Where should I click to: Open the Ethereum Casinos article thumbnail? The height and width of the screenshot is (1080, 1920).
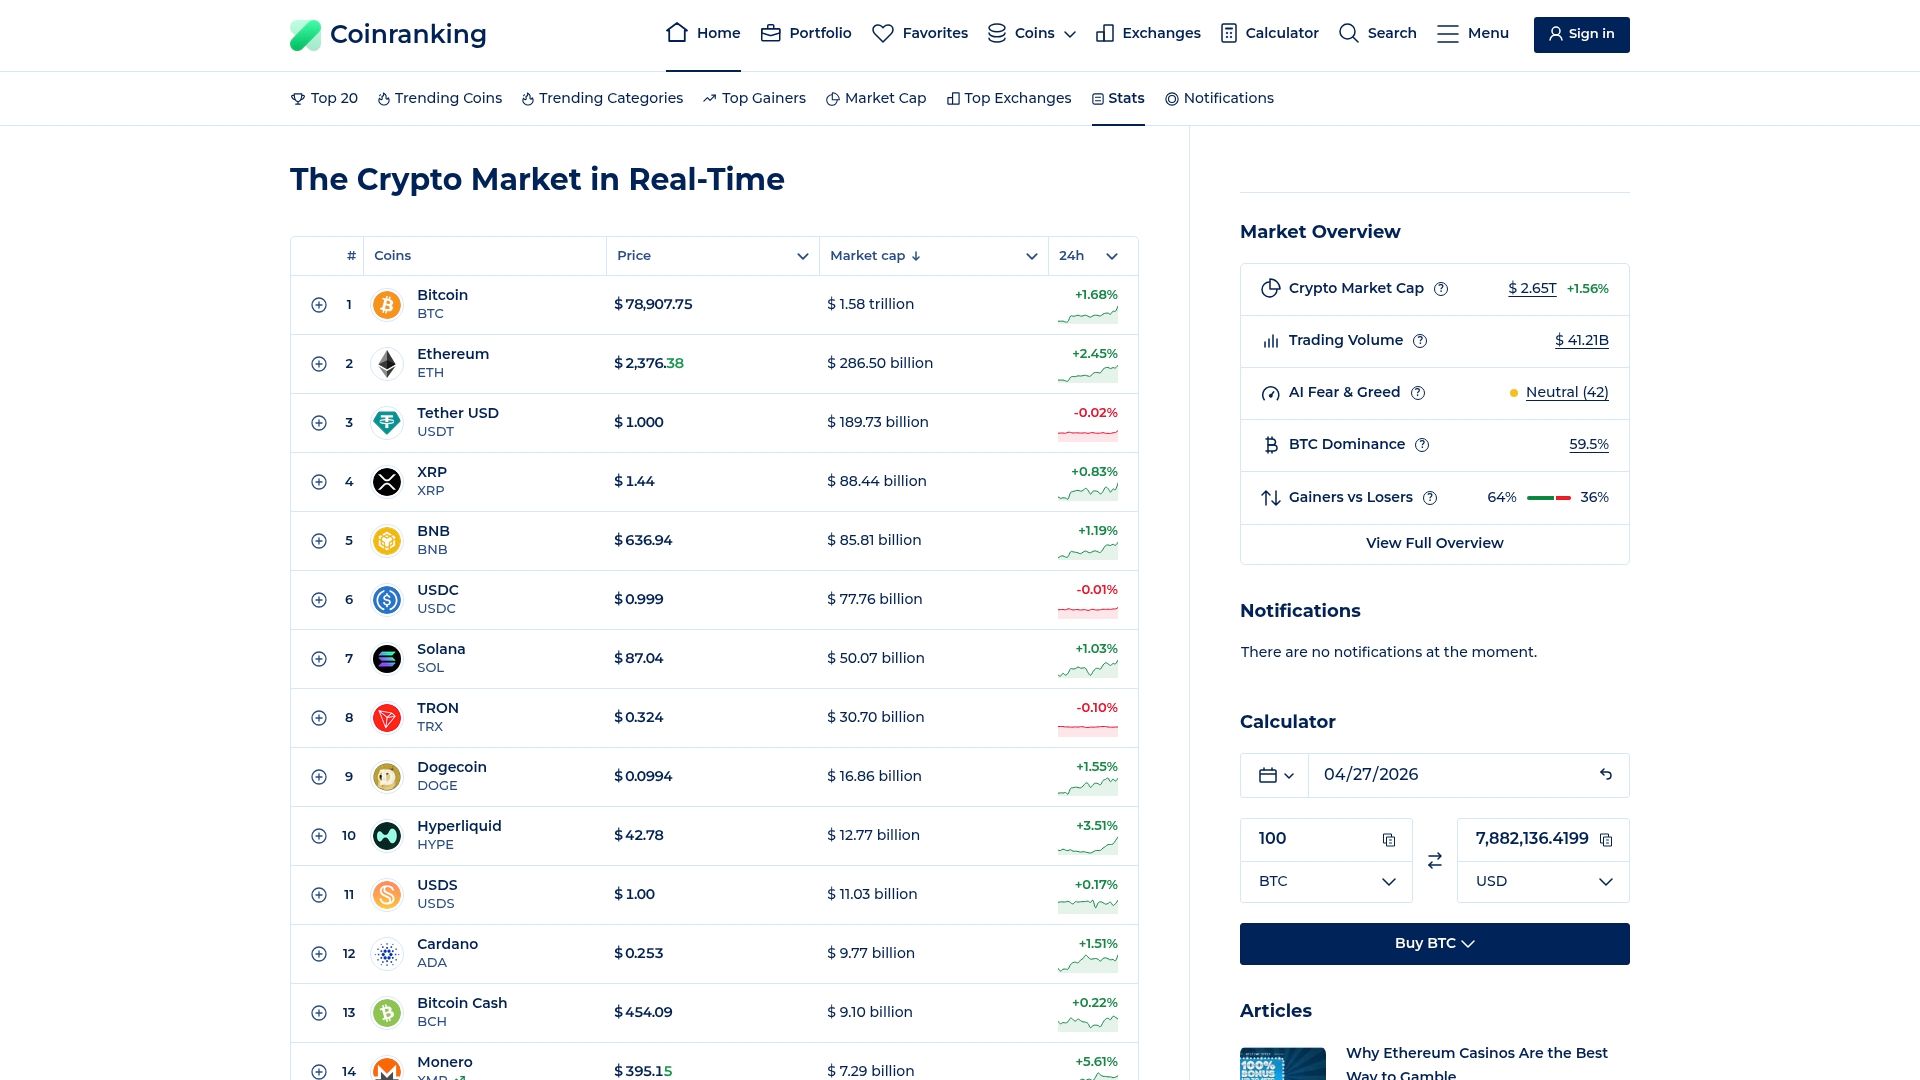pos(1283,1064)
